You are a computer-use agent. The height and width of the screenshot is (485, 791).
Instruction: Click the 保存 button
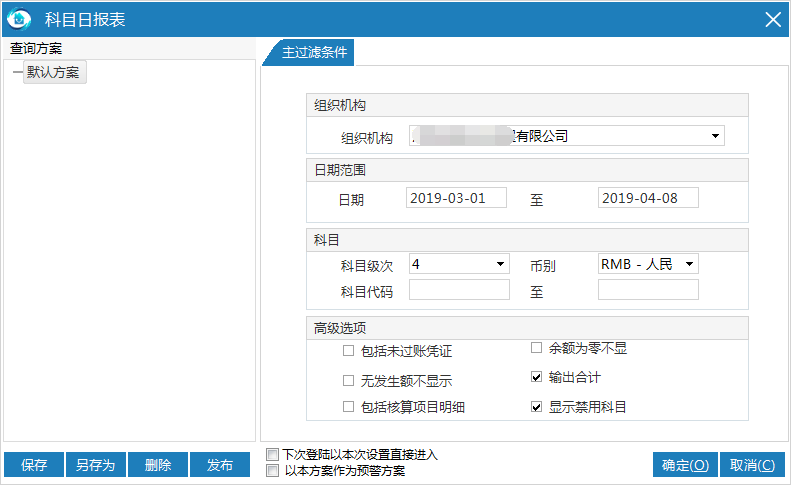coord(34,465)
